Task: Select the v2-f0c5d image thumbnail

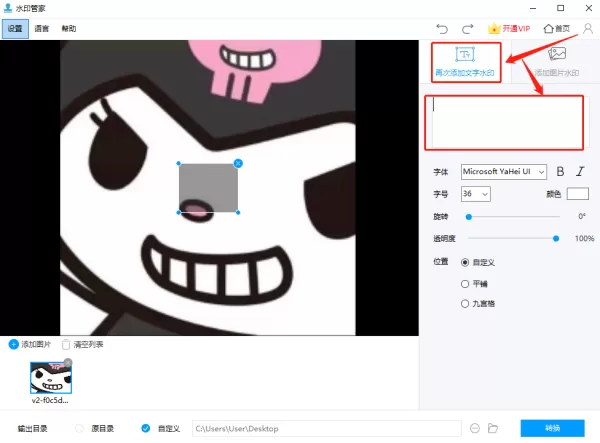Action: click(51, 378)
